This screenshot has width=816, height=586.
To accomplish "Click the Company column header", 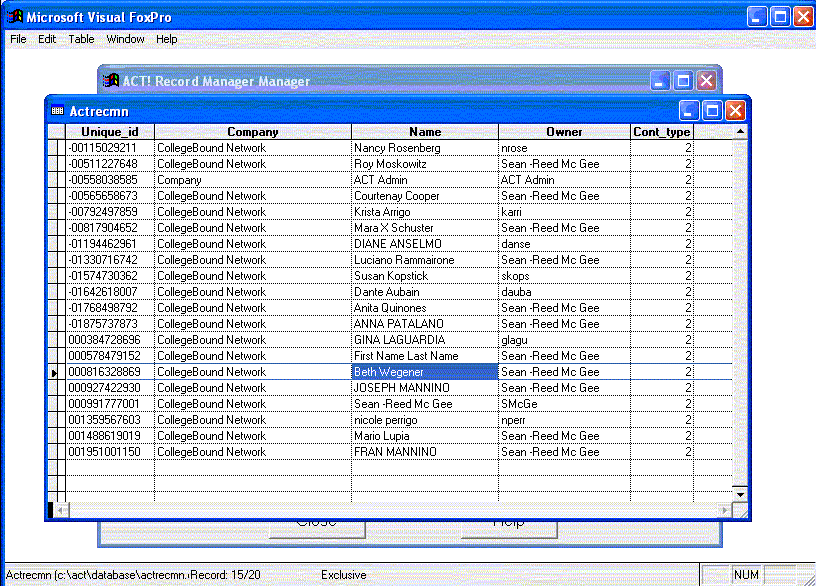I will coord(253,132).
